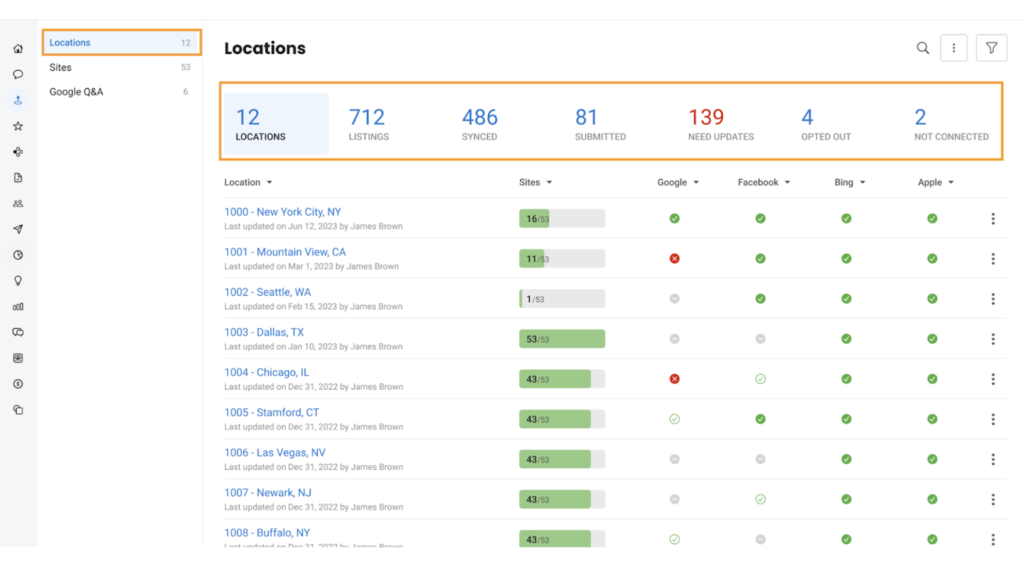Select the 712 Listings summary tab

[369, 123]
